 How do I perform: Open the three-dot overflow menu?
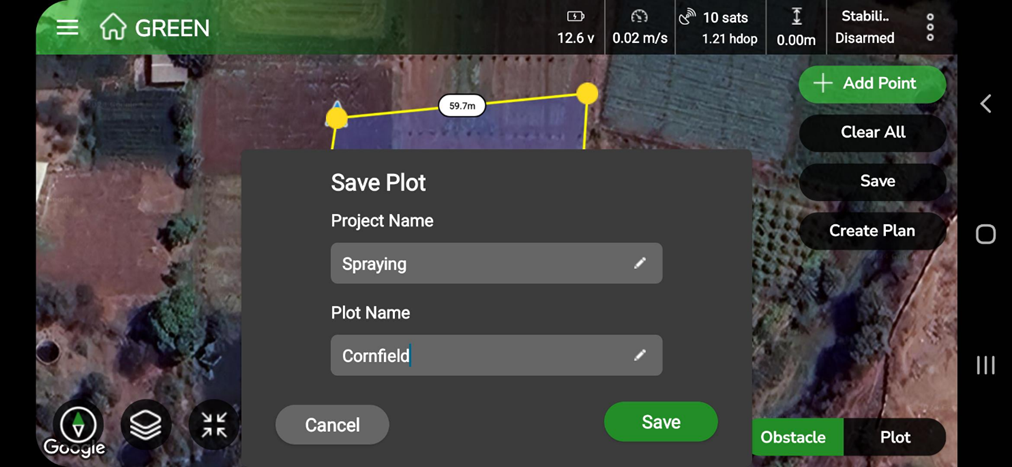pos(930,27)
